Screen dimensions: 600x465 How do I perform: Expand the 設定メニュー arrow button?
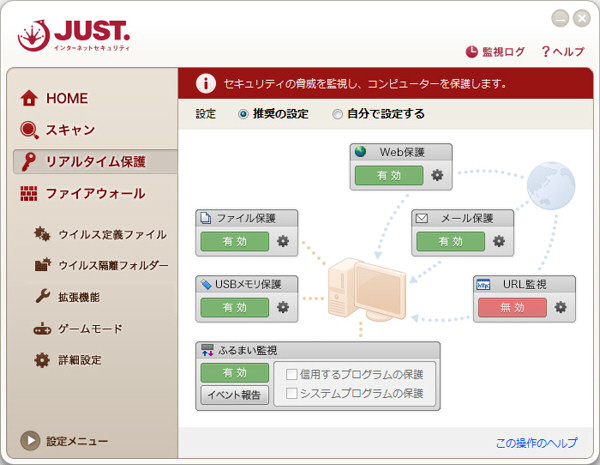pos(30,440)
